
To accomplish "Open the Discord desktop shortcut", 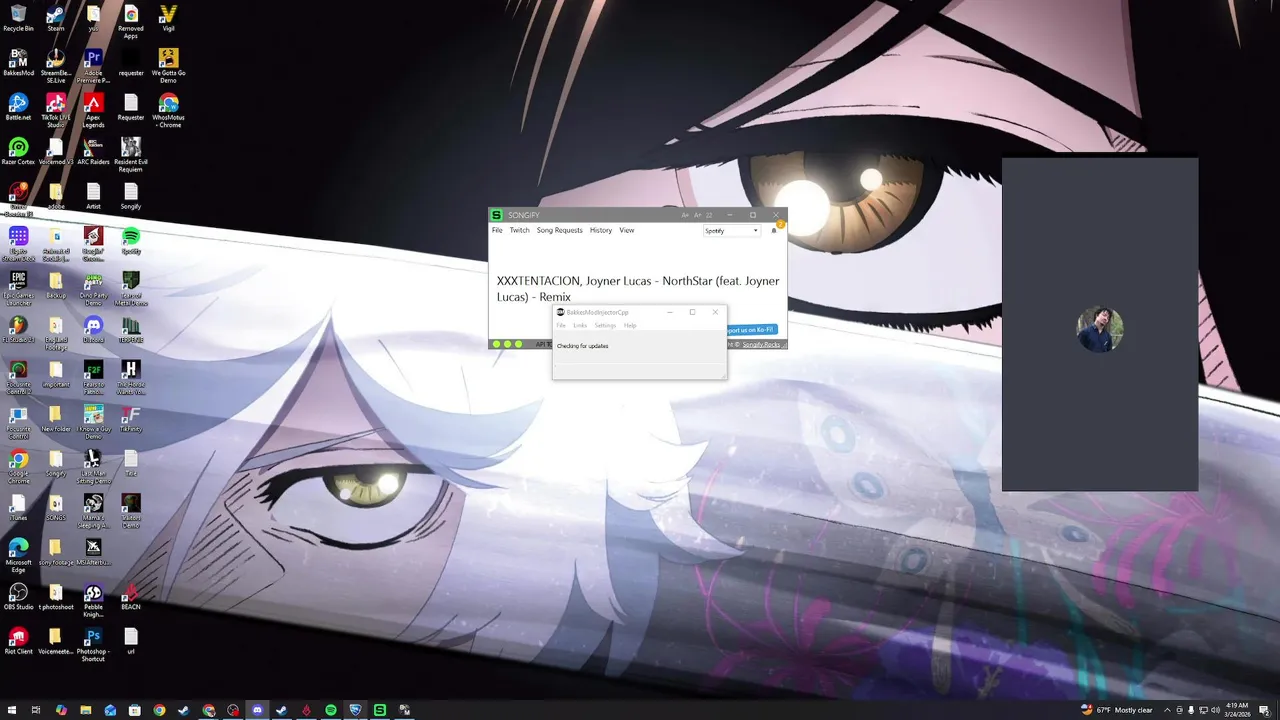I will (93, 329).
